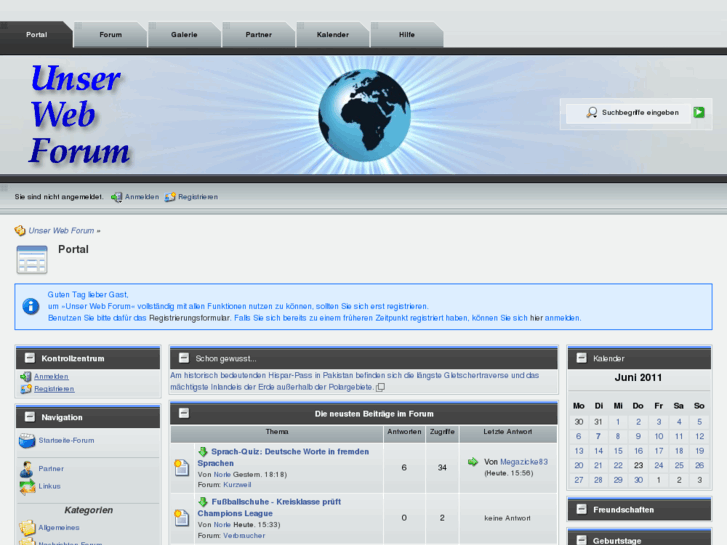Image resolution: width=727 pixels, height=545 pixels.
Task: Click the Startseite-Forum icon in Navigation
Action: [27, 441]
